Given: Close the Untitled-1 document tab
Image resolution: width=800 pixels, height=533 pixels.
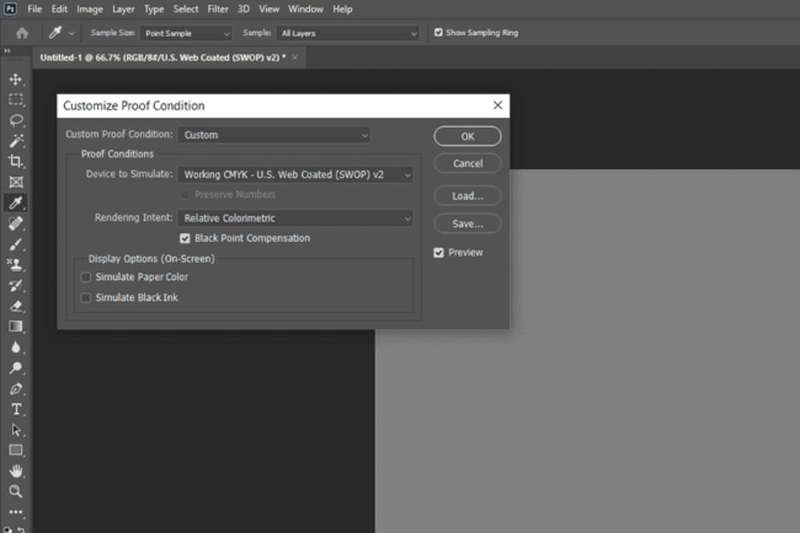Looking at the screenshot, I should click(x=295, y=58).
